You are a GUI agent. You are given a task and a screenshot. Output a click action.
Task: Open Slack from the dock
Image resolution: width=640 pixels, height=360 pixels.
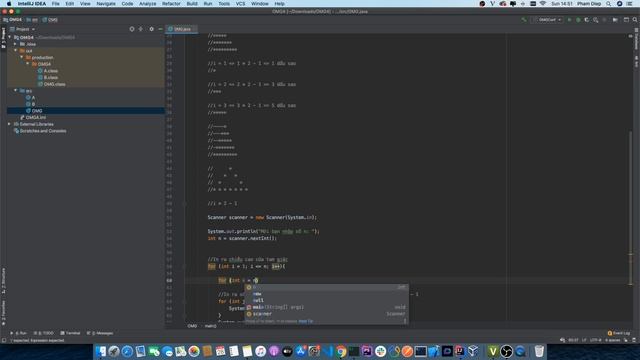(x=380, y=351)
